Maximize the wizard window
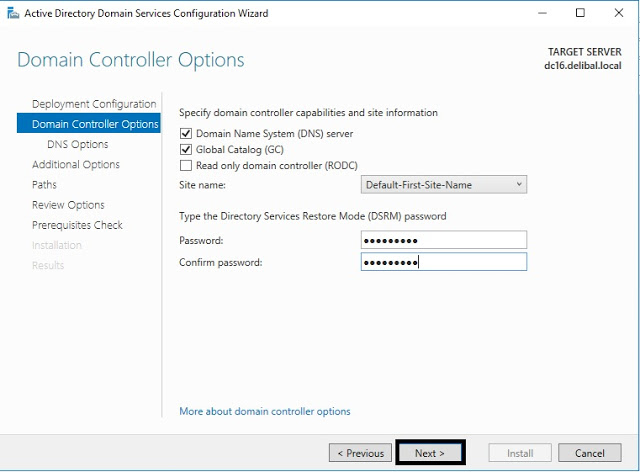The width and height of the screenshot is (640, 472). click(x=580, y=14)
